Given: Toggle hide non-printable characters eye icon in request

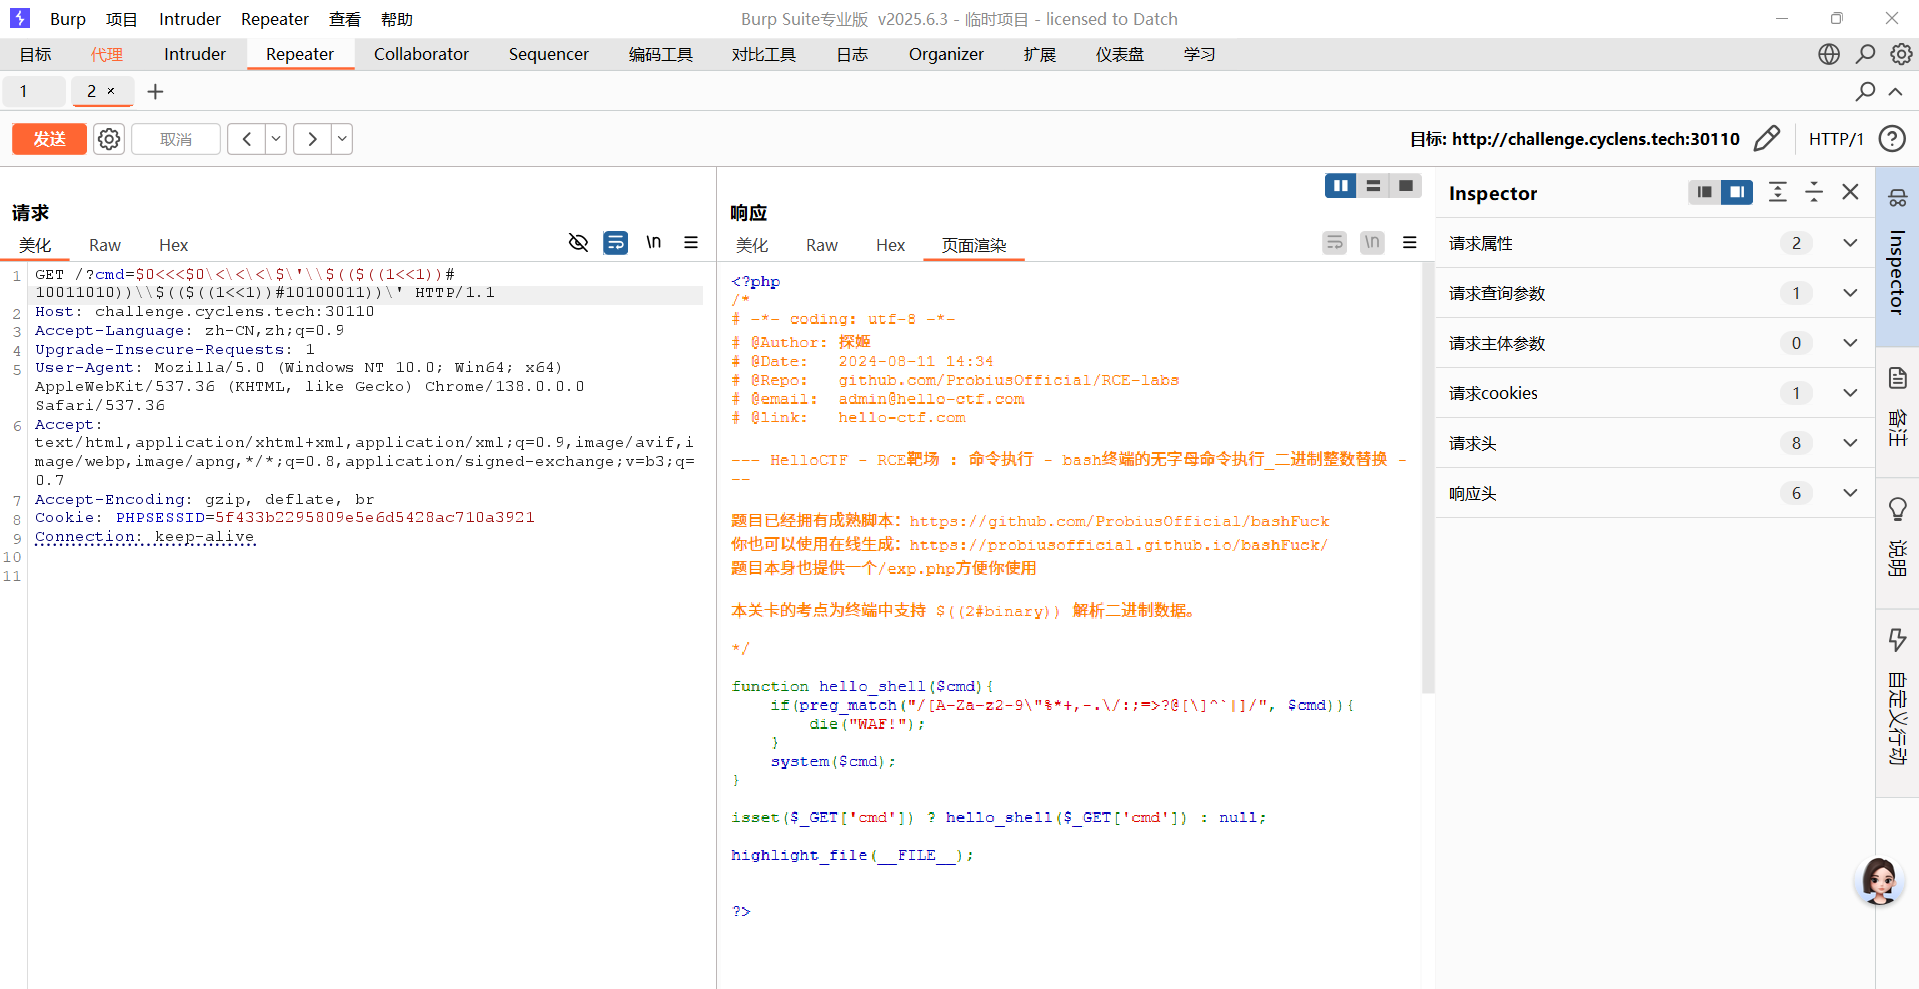Looking at the screenshot, I should coord(578,242).
